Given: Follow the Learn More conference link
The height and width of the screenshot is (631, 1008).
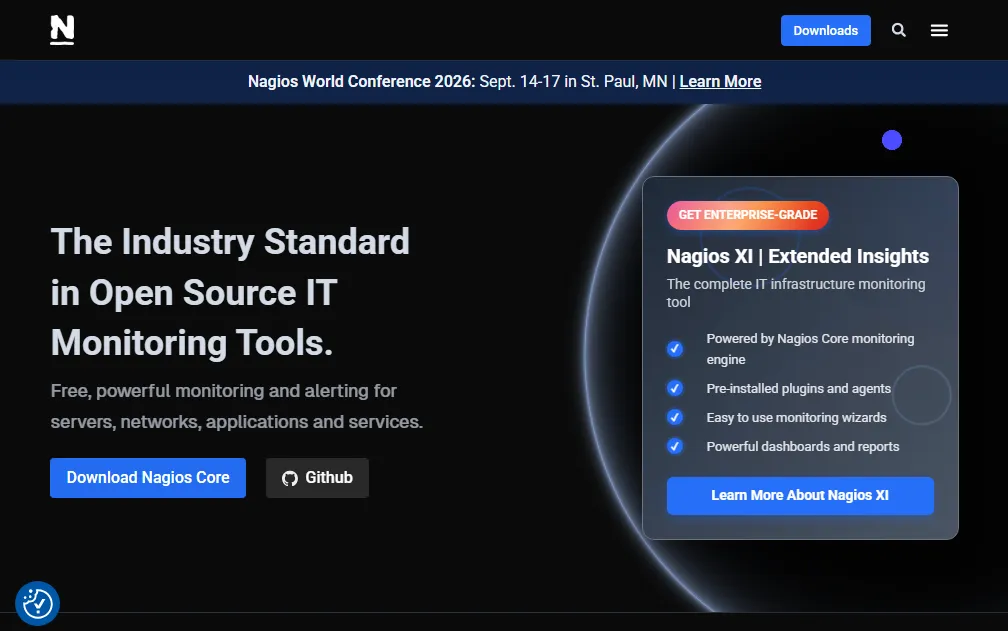Looking at the screenshot, I should [x=720, y=82].
